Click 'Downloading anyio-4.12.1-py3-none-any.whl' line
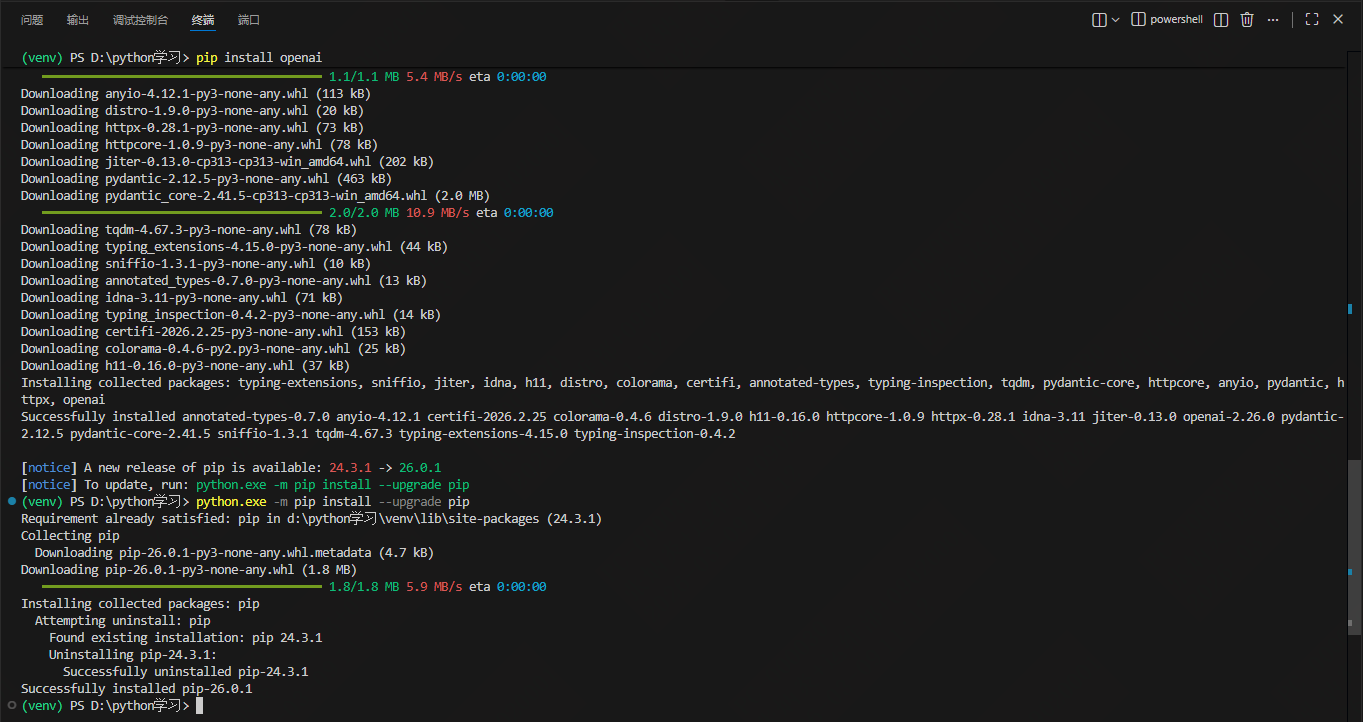 196,94
